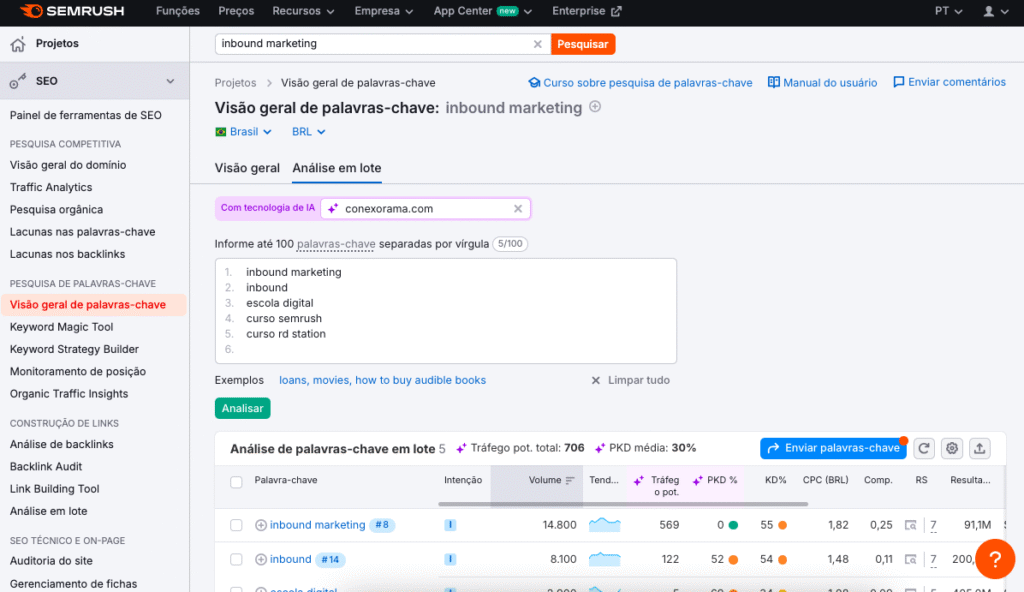The image size is (1024, 592).
Task: Click the example keywords loans, movies link
Action: (x=382, y=380)
